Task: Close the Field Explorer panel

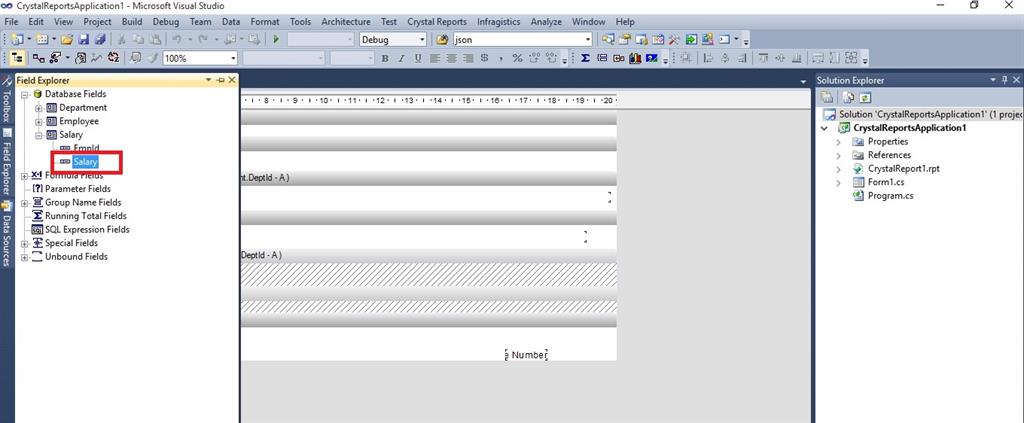Action: [232, 80]
